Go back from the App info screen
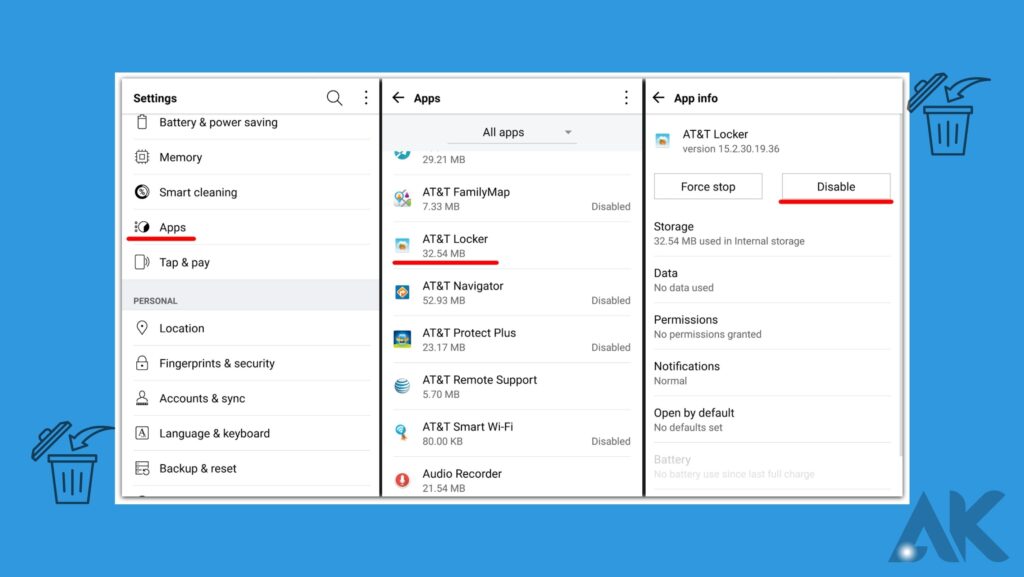Image resolution: width=1024 pixels, height=577 pixels. click(x=658, y=98)
